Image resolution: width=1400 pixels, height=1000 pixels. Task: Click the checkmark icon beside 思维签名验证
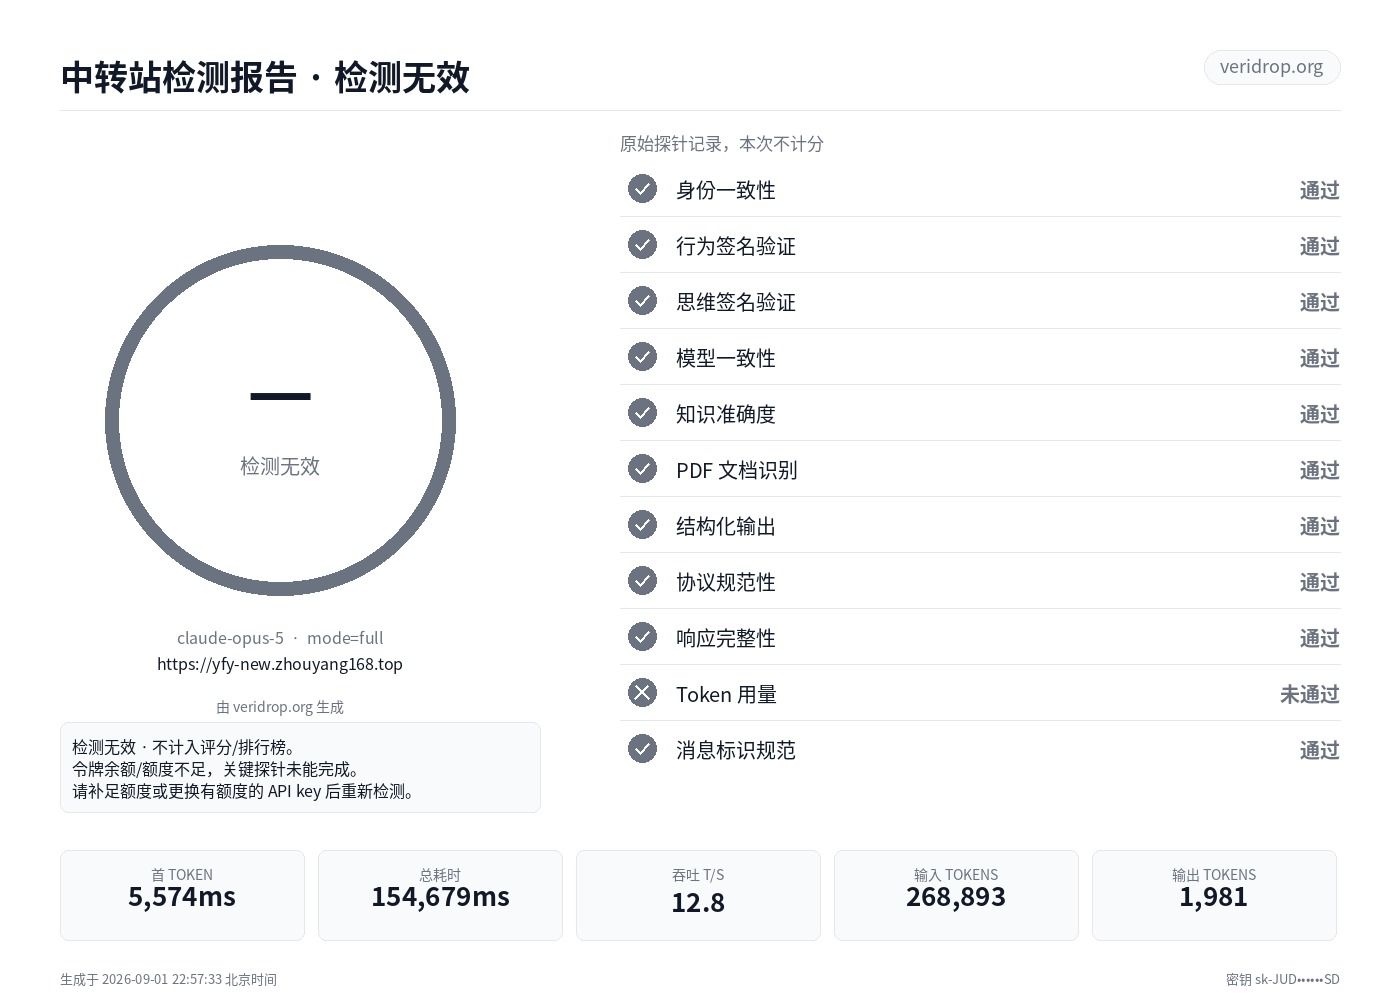[642, 301]
